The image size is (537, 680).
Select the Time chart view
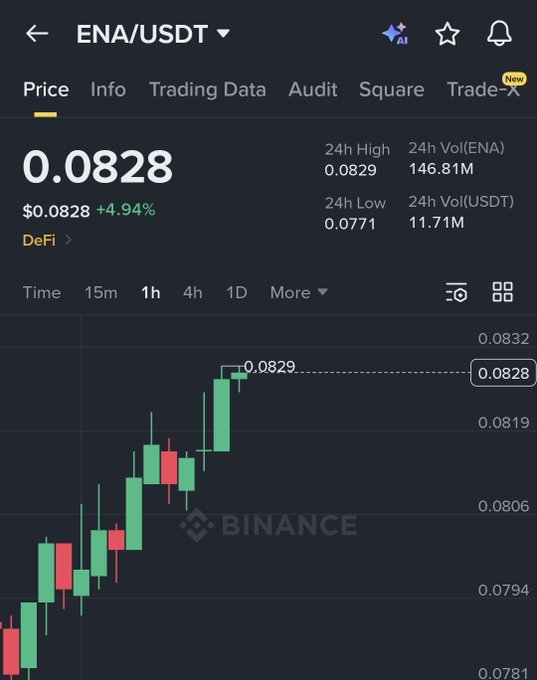click(x=42, y=293)
